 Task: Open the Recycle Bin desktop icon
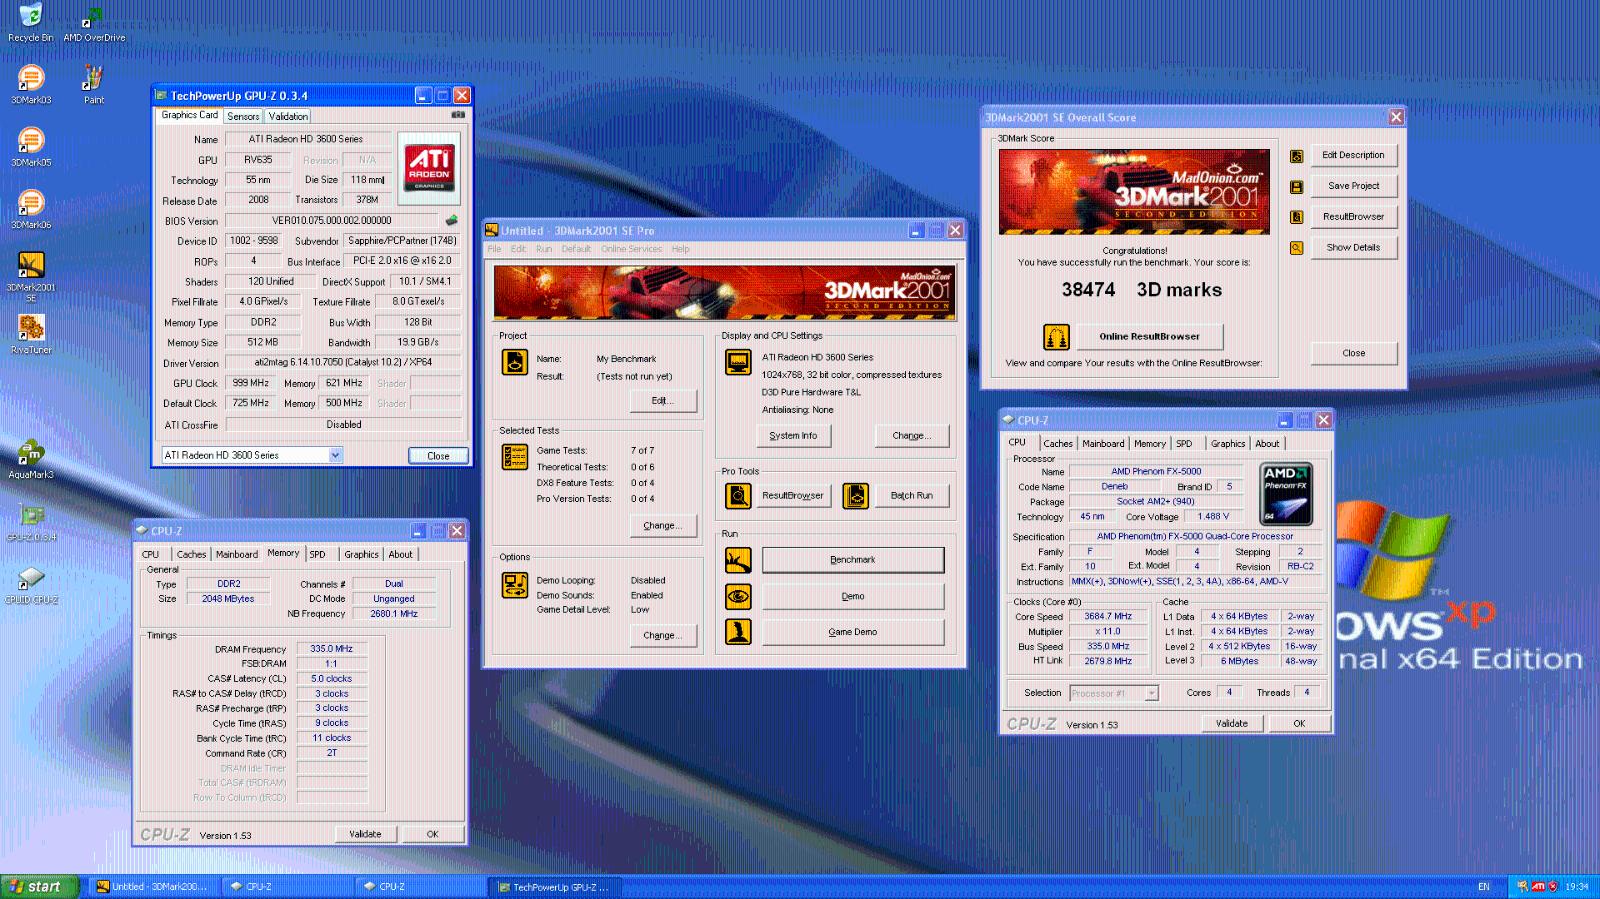pyautogui.click(x=30, y=22)
